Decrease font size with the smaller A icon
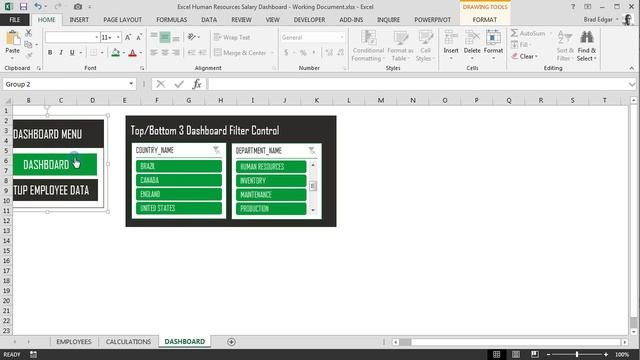This screenshot has width=640, height=360. pyautogui.click(x=139, y=37)
